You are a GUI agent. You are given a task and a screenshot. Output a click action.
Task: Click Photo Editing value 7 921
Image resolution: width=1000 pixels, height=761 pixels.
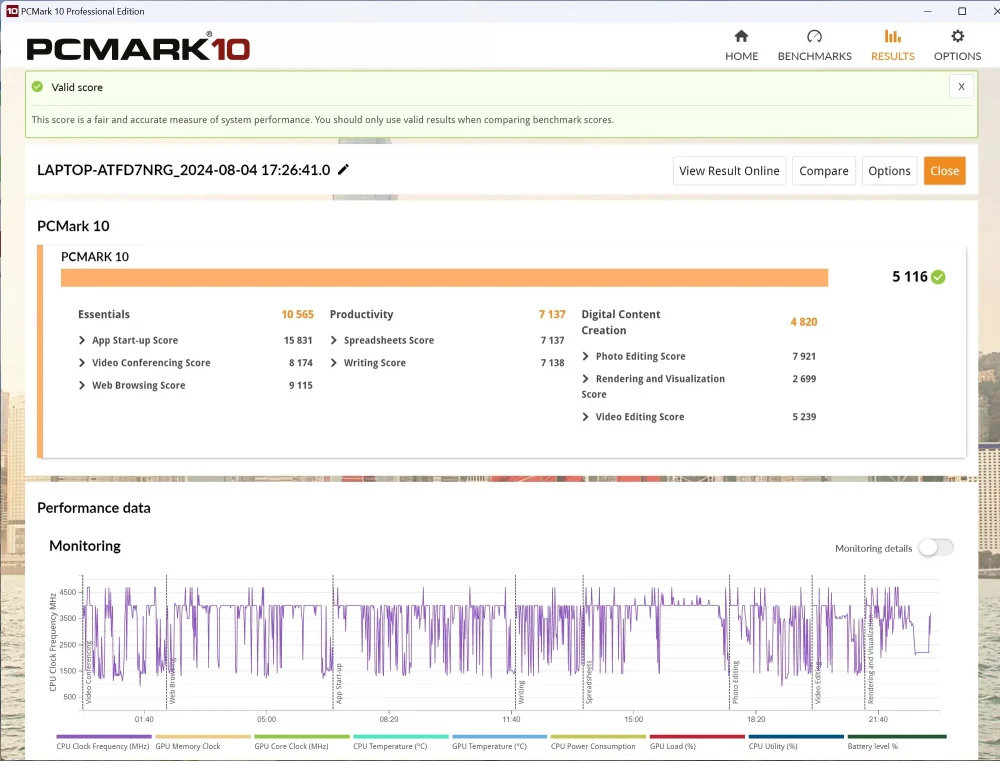click(804, 357)
